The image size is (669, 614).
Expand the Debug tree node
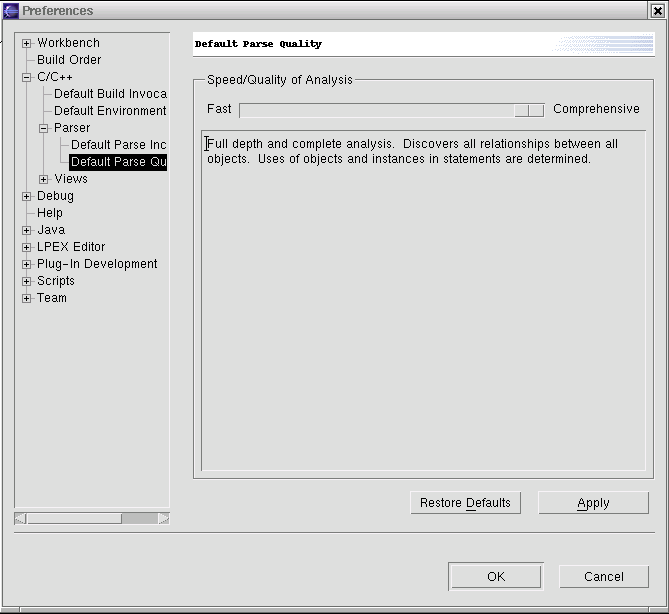point(27,197)
